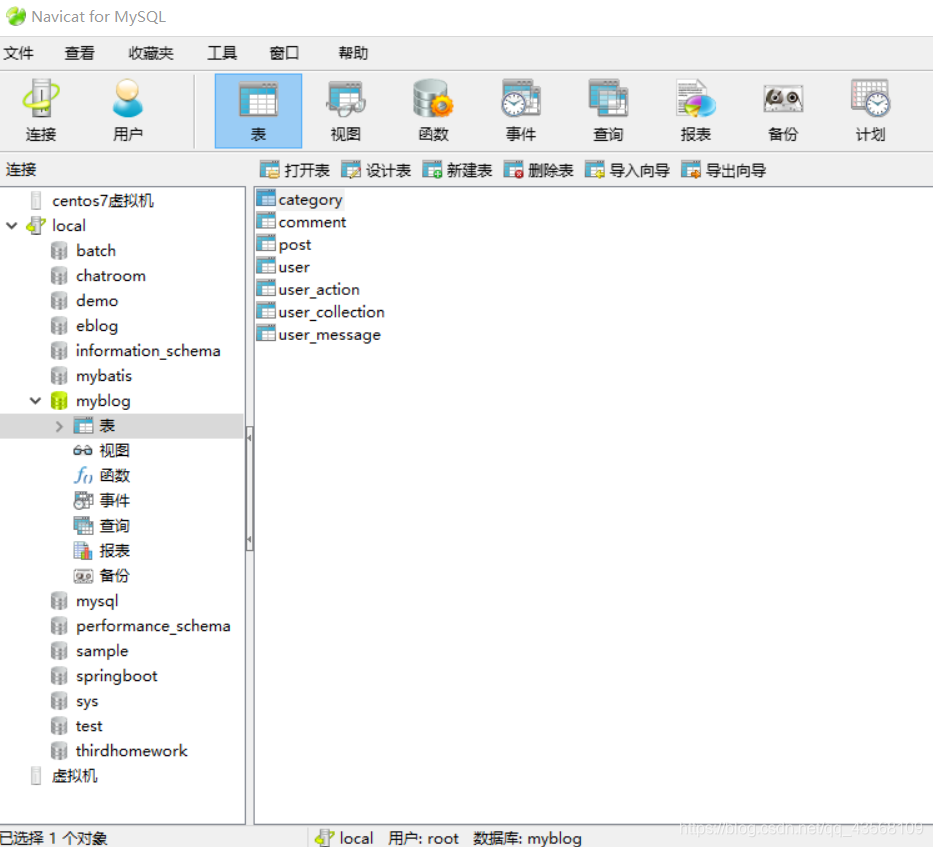
Task: Click the panel splitter collapse handle
Action: (249, 488)
